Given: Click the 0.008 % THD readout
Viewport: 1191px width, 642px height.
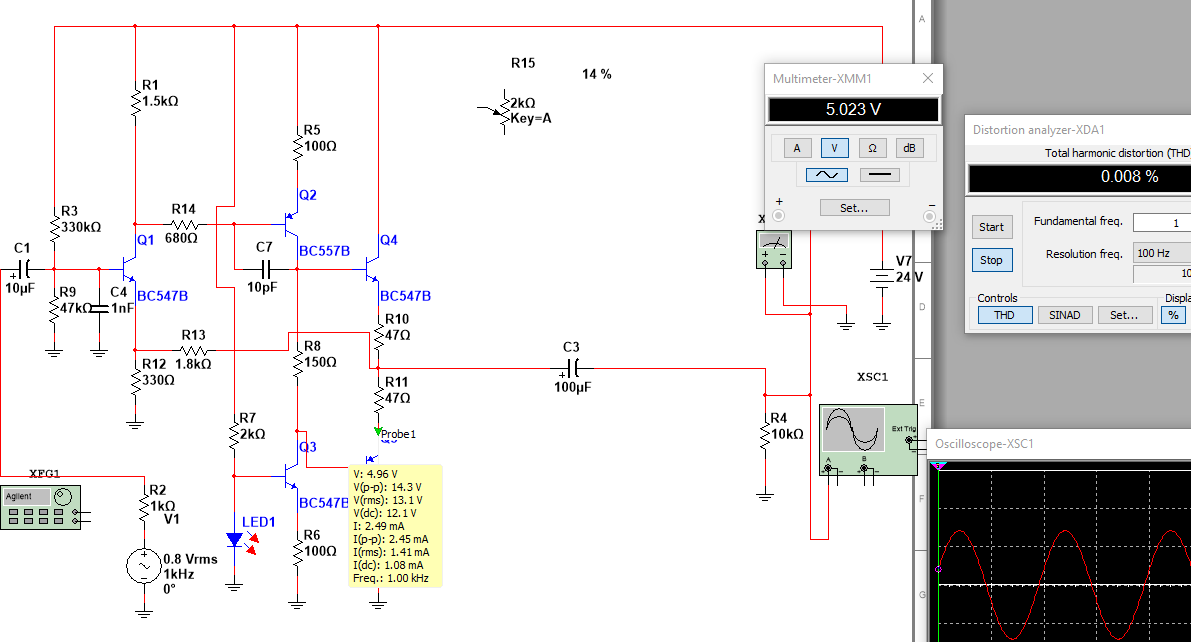Looking at the screenshot, I should [1129, 176].
